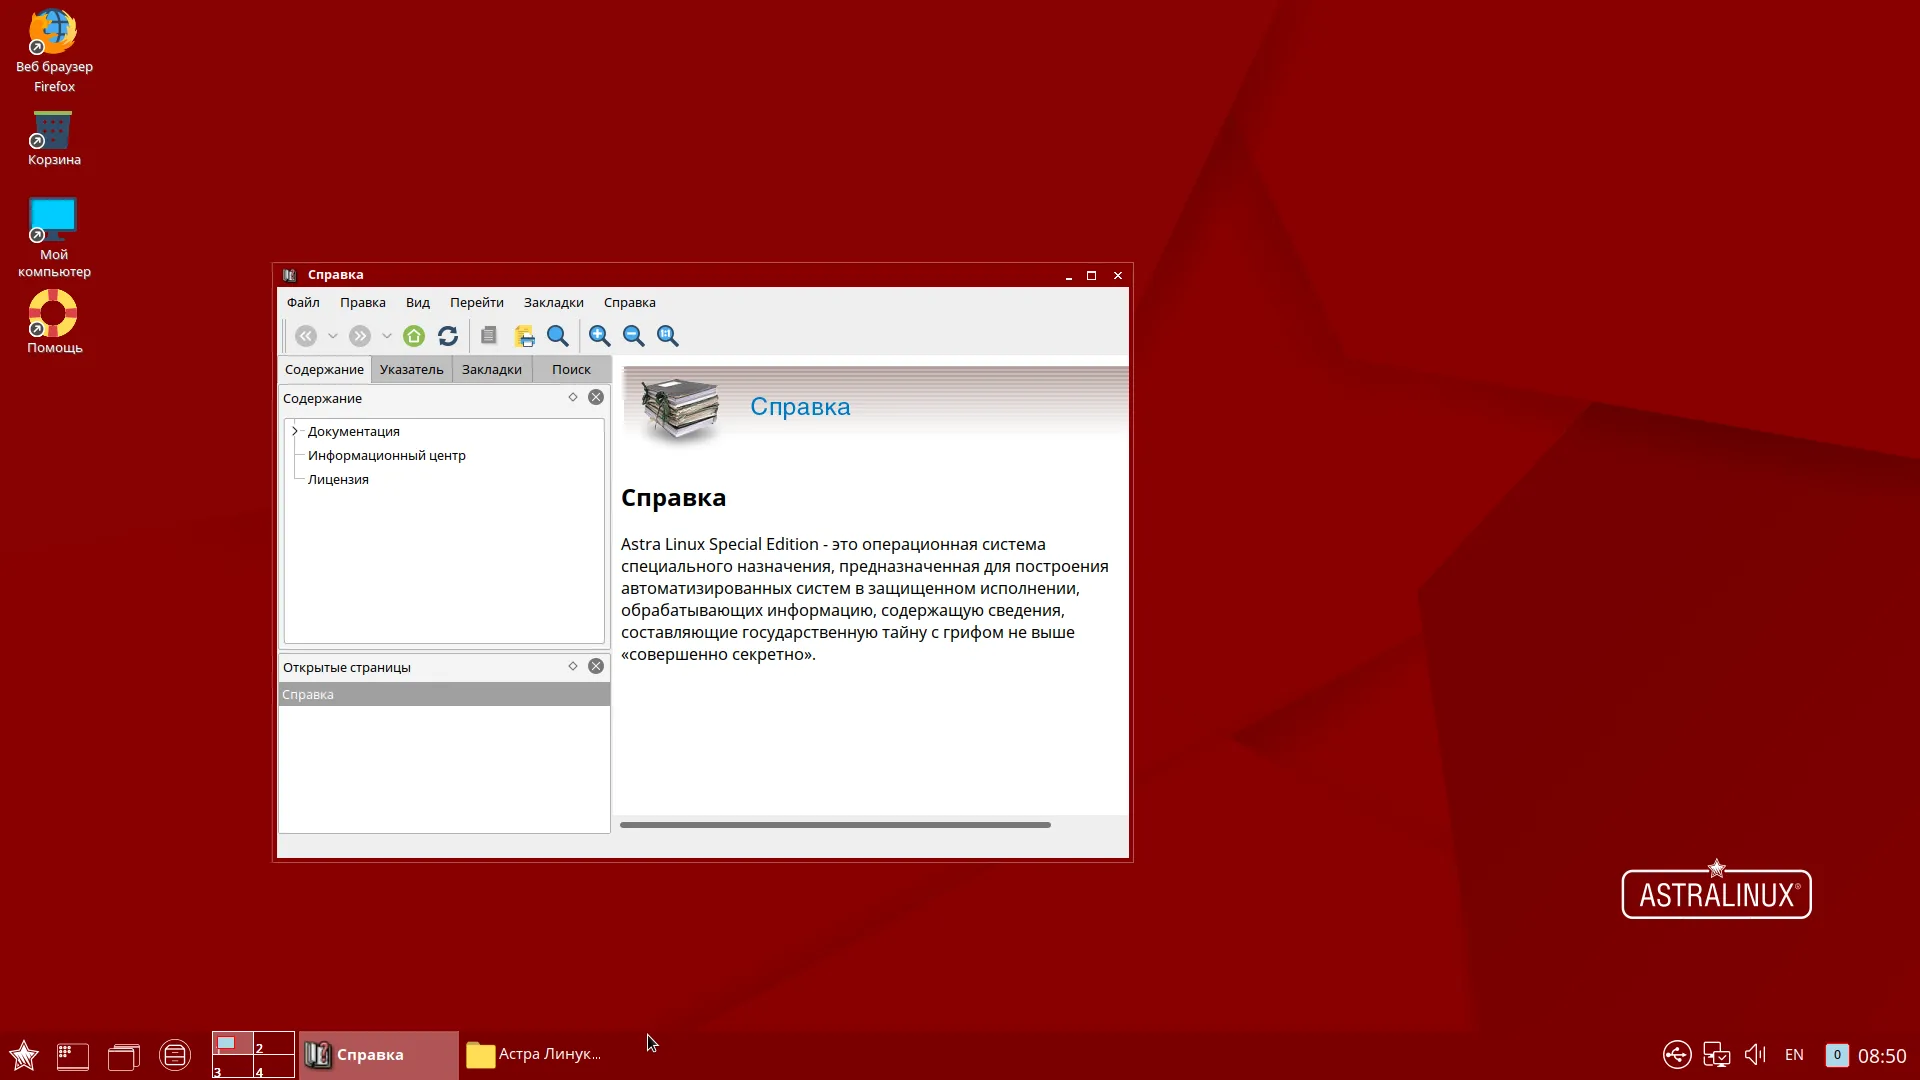The height and width of the screenshot is (1080, 1920).
Task: Open the file manager drawer icon
Action: (175, 1055)
